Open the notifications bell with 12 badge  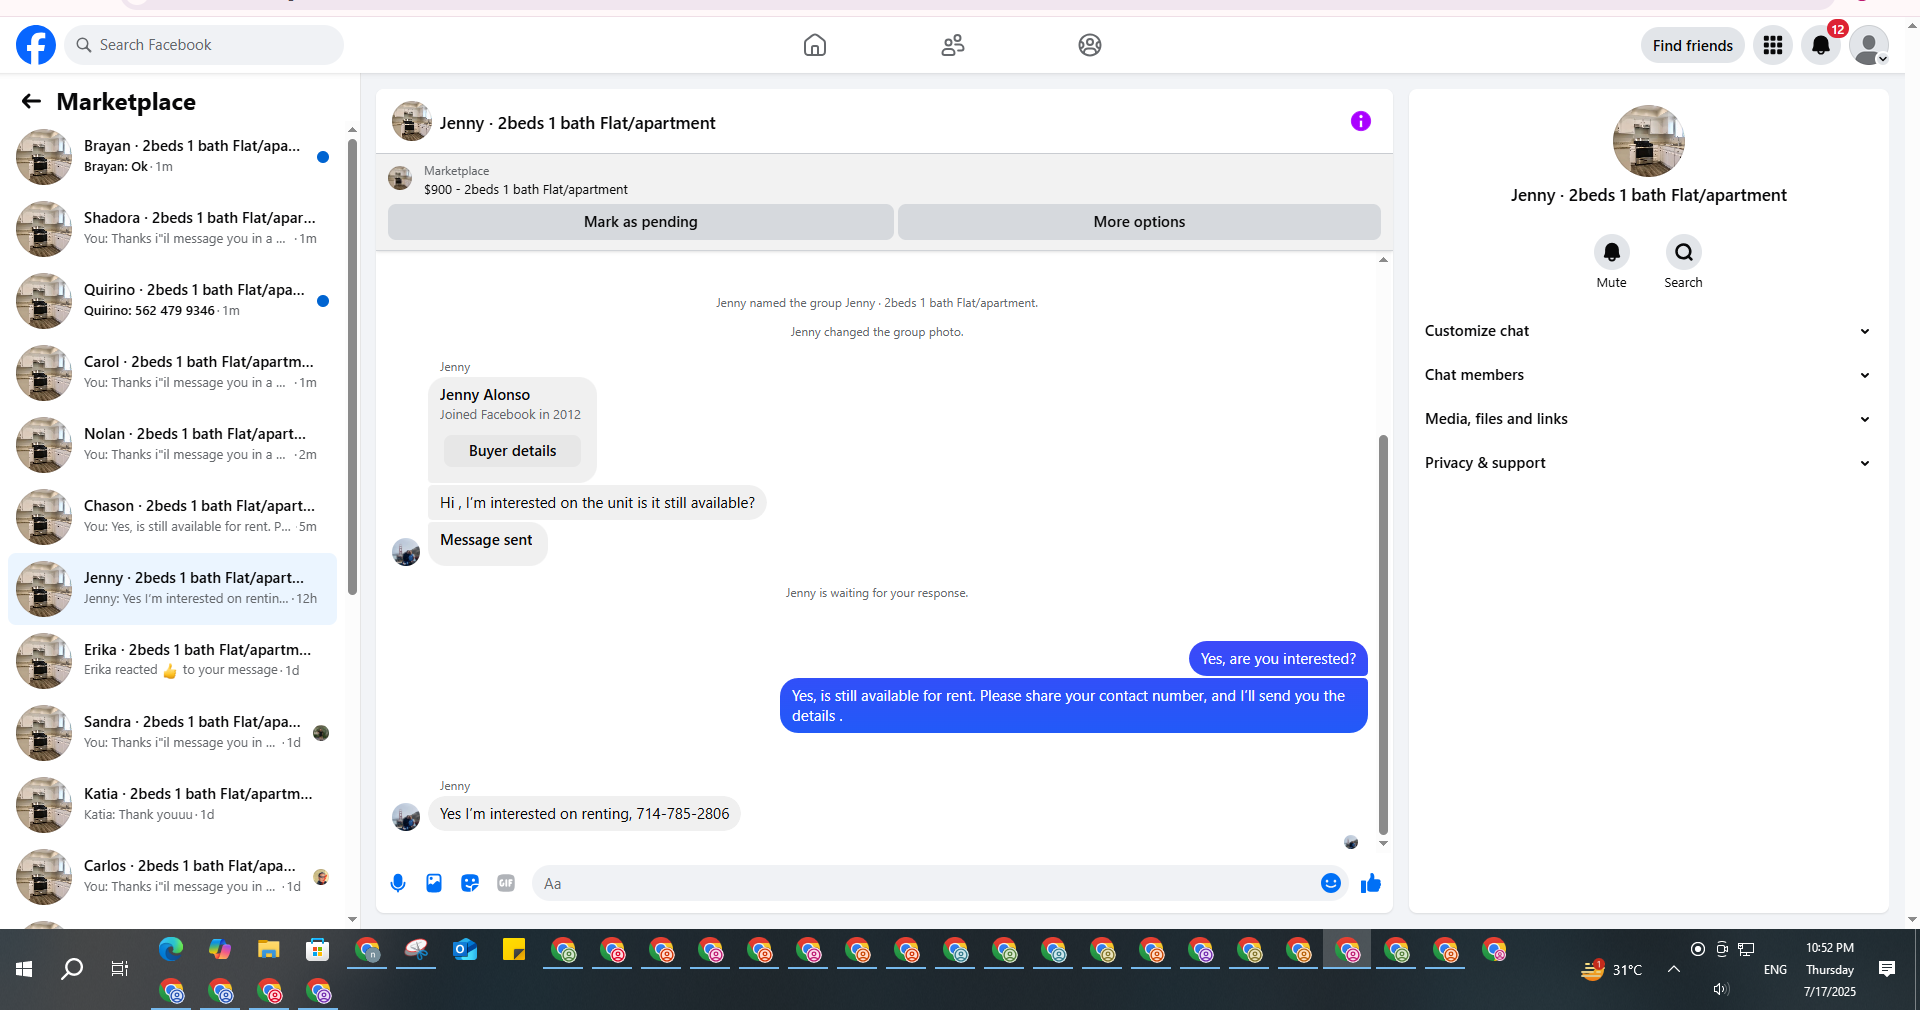[x=1821, y=45]
